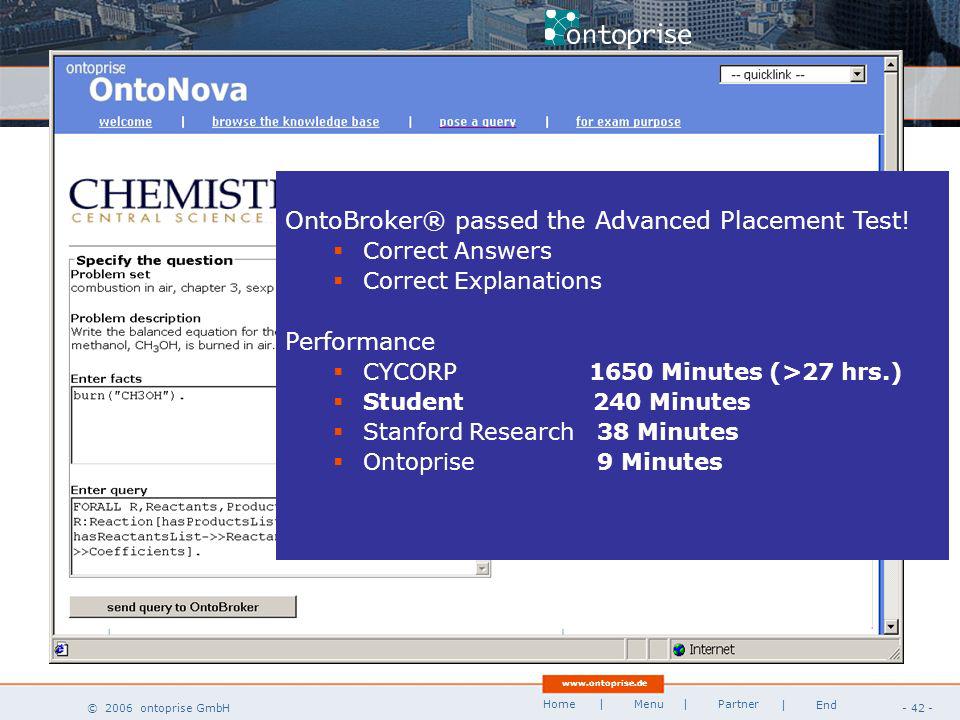Click the OntoNova title in the header
Screen dimensions: 960x720
(168, 90)
